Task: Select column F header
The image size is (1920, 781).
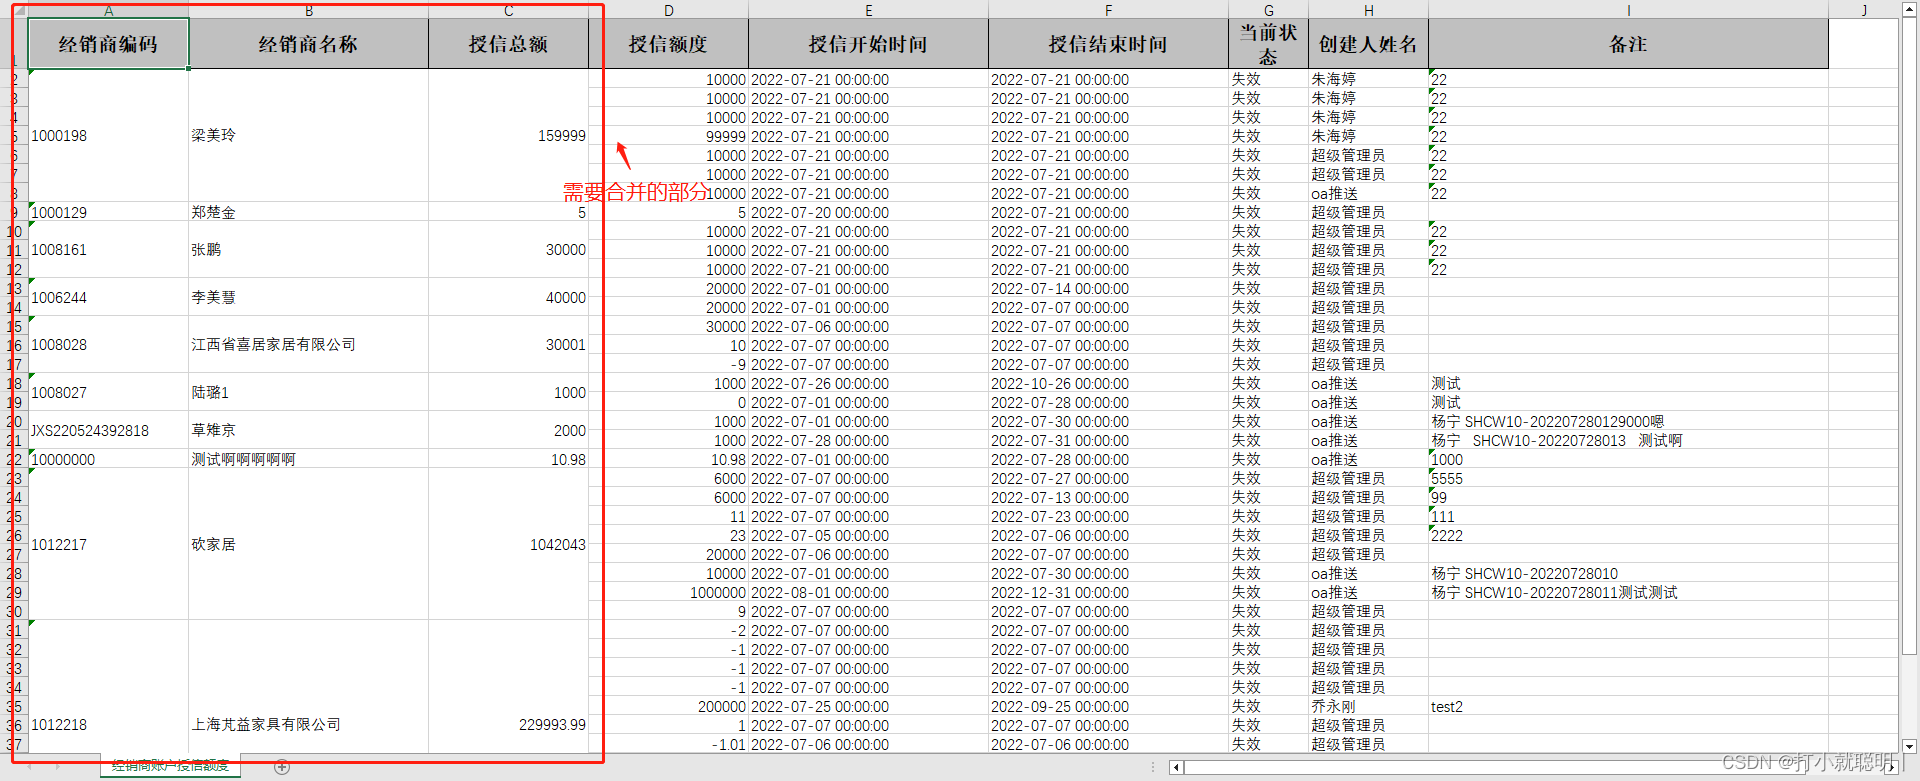Action: pos(1108,11)
